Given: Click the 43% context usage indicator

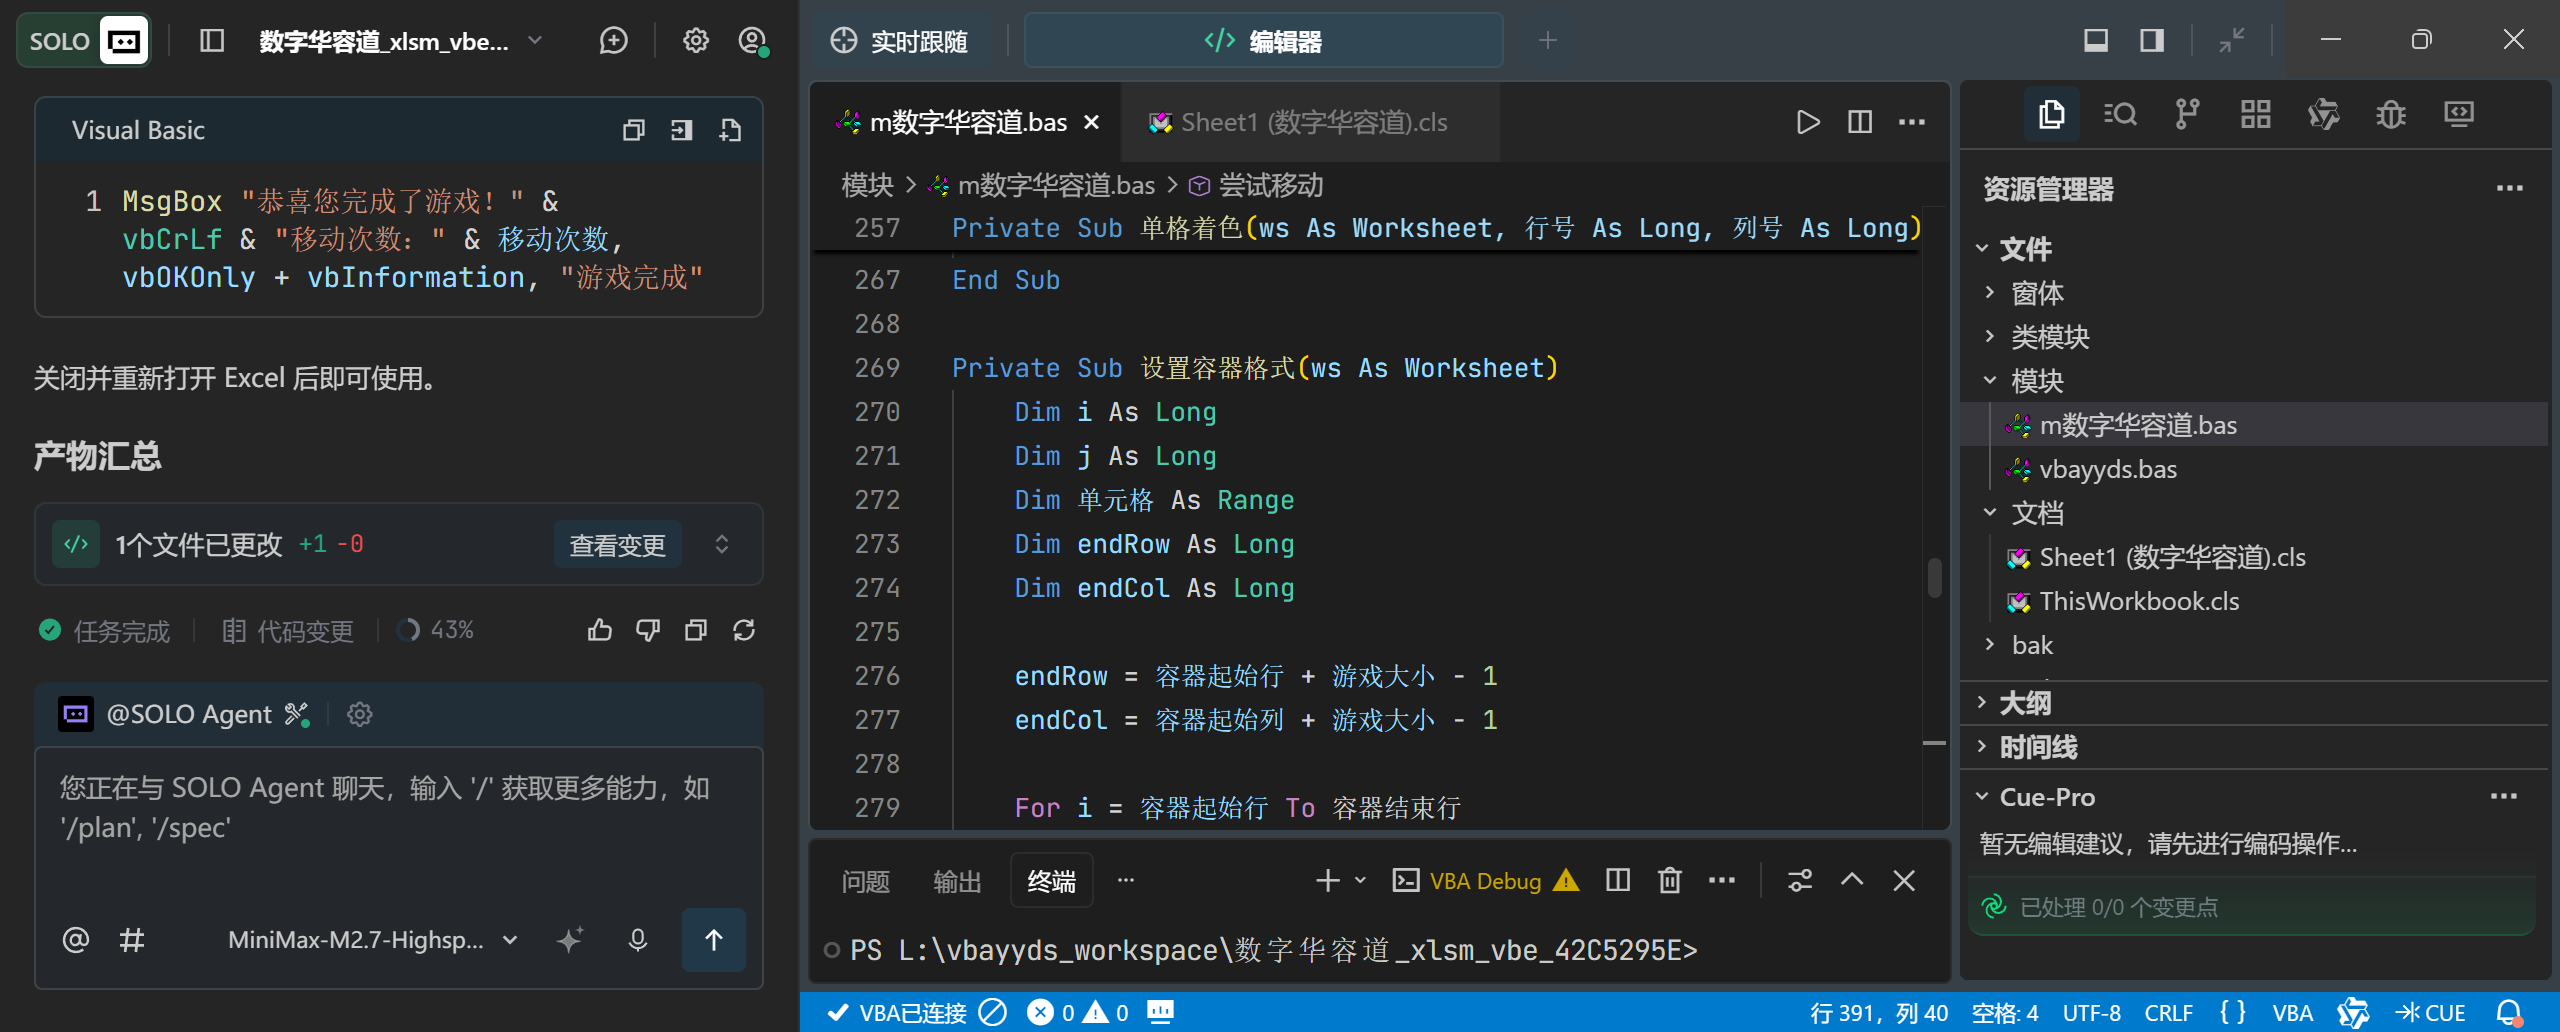Looking at the screenshot, I should pos(436,630).
